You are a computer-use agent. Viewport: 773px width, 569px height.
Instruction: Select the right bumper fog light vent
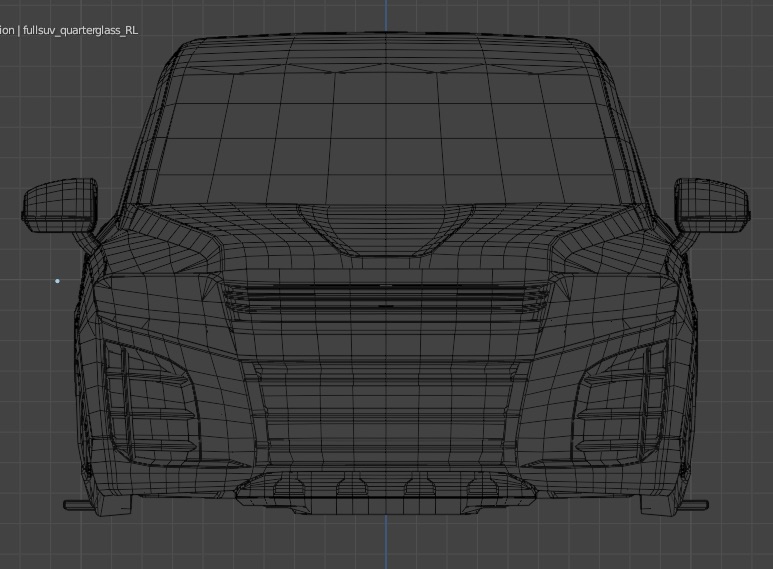click(x=622, y=403)
